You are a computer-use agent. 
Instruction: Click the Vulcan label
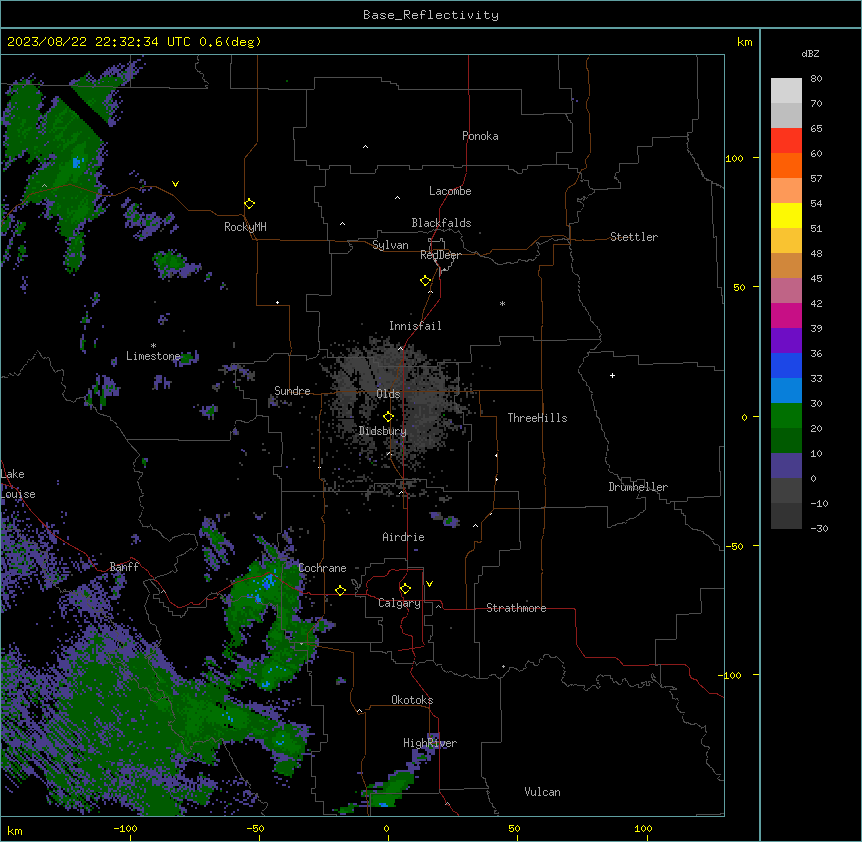click(x=543, y=792)
